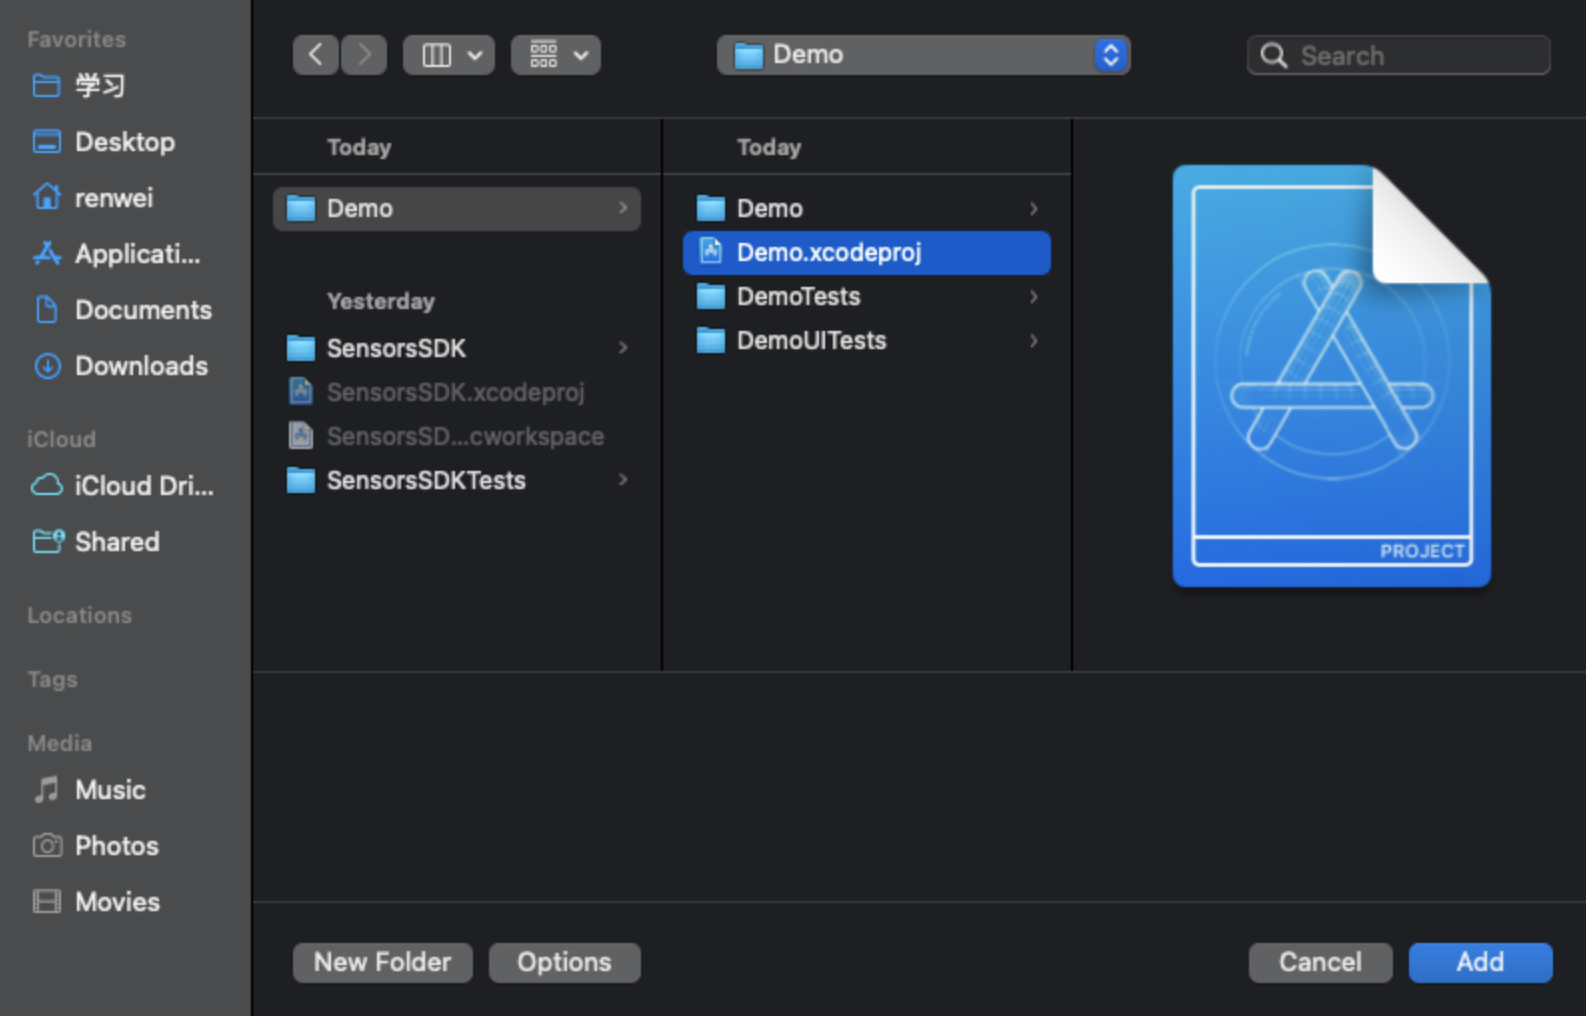Screen dimensions: 1586x1016
Task: Go forward with the right arrow button
Action: pos(364,55)
